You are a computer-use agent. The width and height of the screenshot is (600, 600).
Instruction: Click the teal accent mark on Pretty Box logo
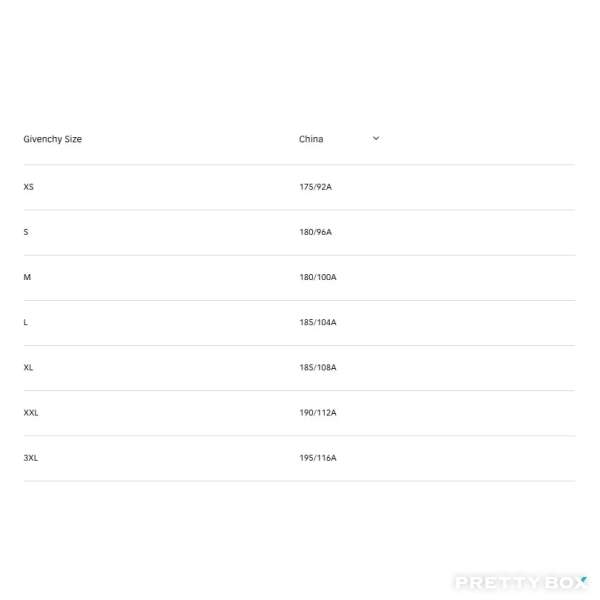pyautogui.click(x=582, y=577)
